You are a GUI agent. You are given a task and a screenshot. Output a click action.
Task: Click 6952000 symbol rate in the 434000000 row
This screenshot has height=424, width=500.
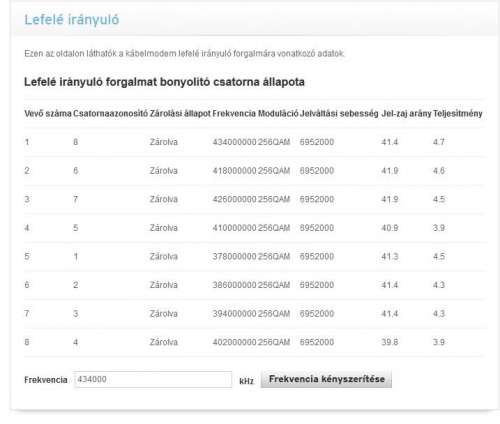[317, 142]
